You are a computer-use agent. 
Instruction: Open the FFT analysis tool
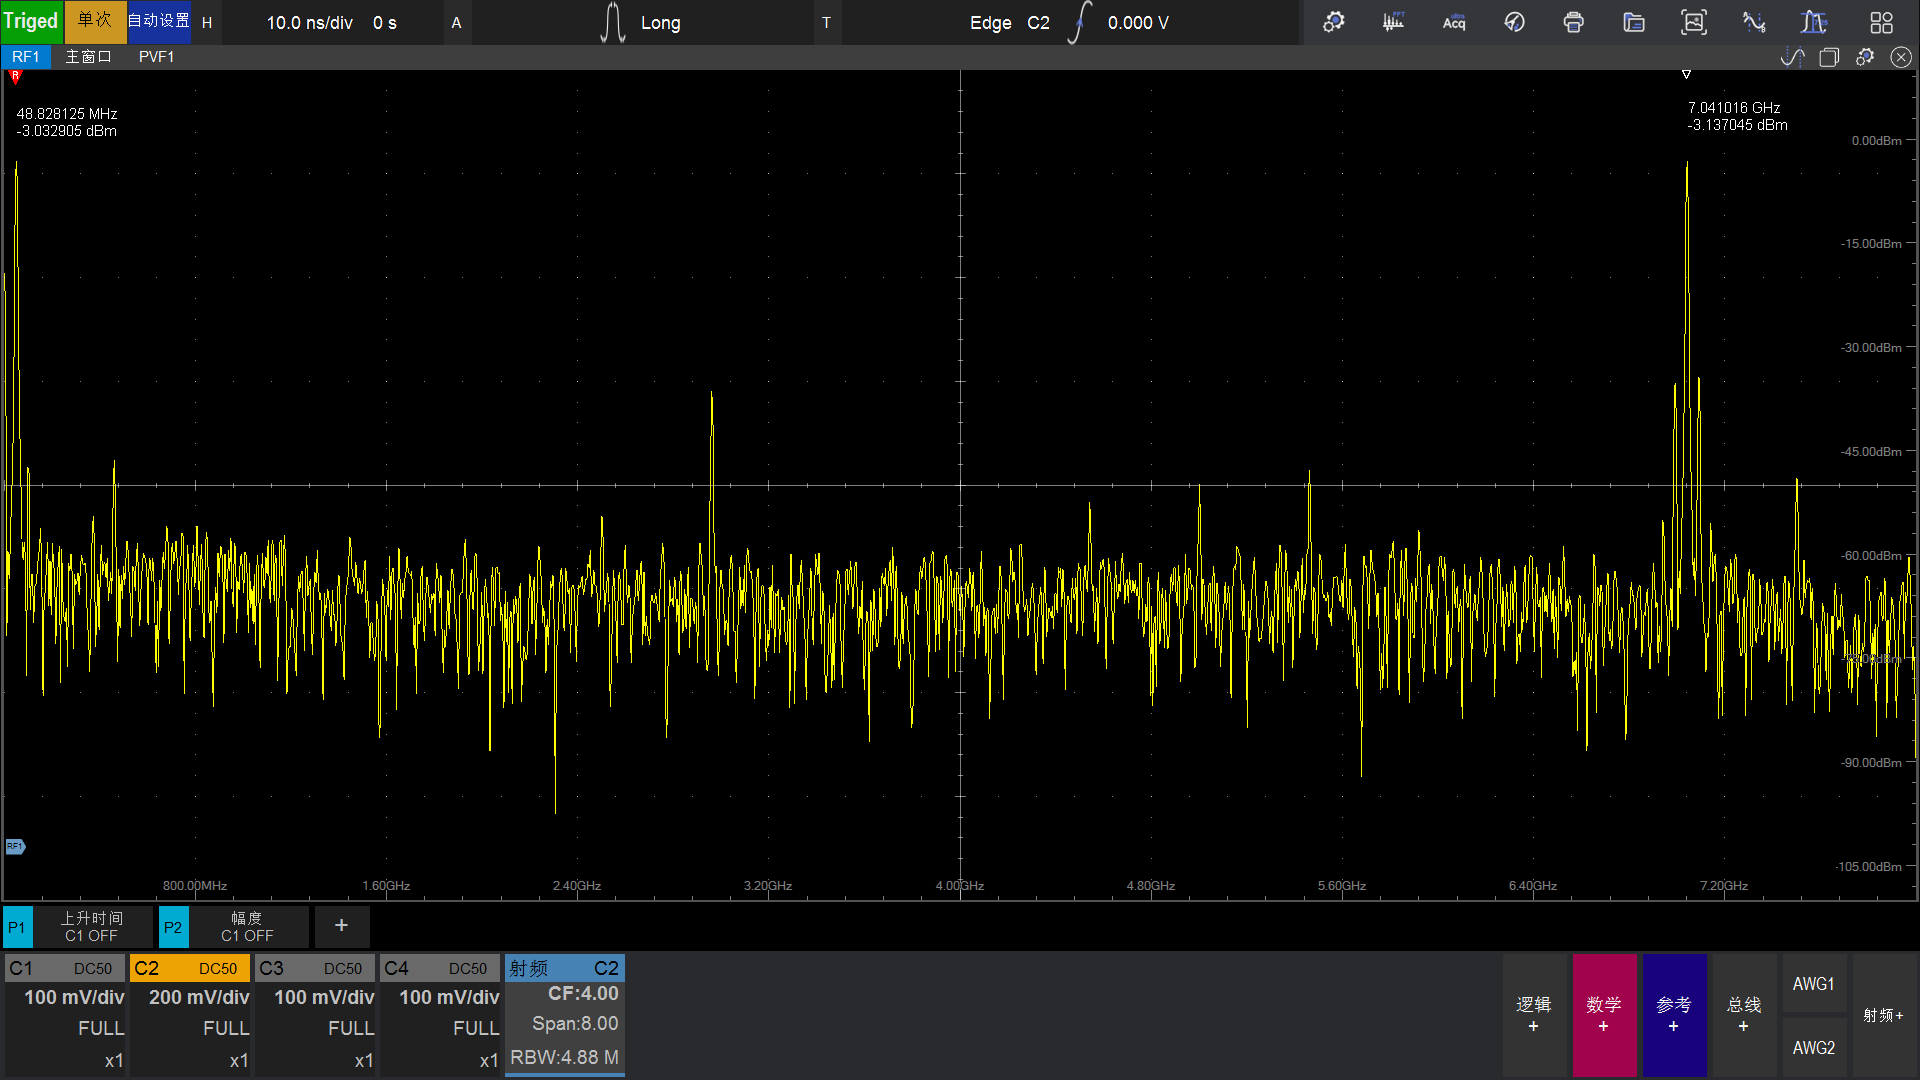click(x=1393, y=22)
